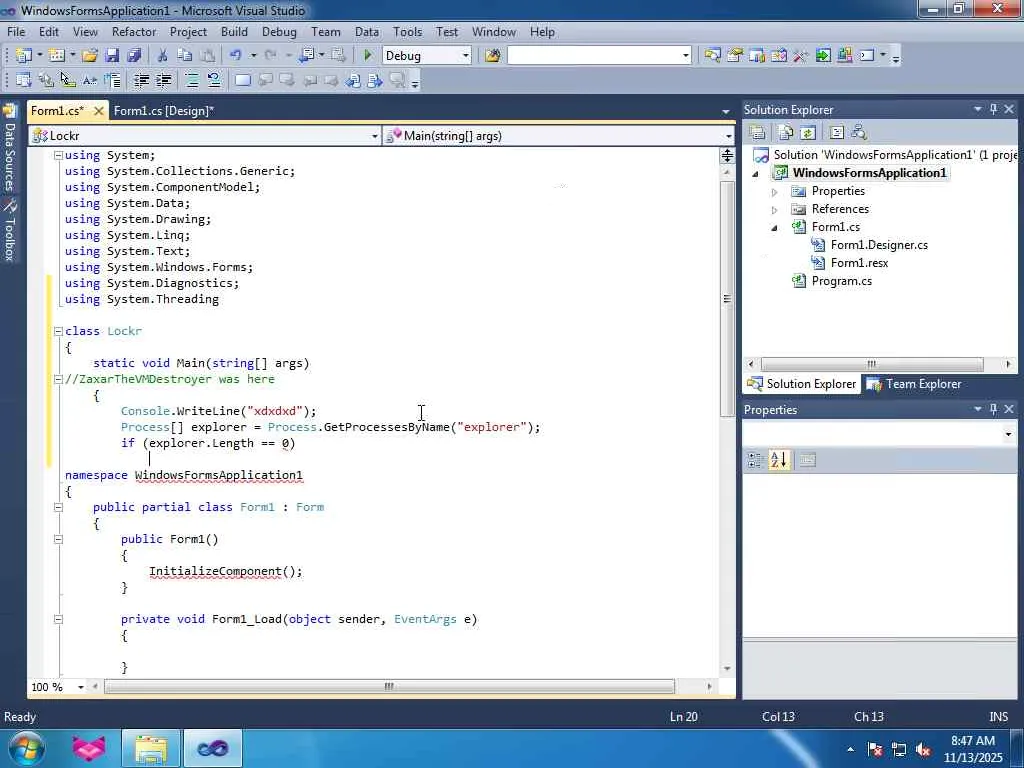Open Solution Explorer from the main toolbar icon
Viewport: 1024px width, 768px height.
712,56
